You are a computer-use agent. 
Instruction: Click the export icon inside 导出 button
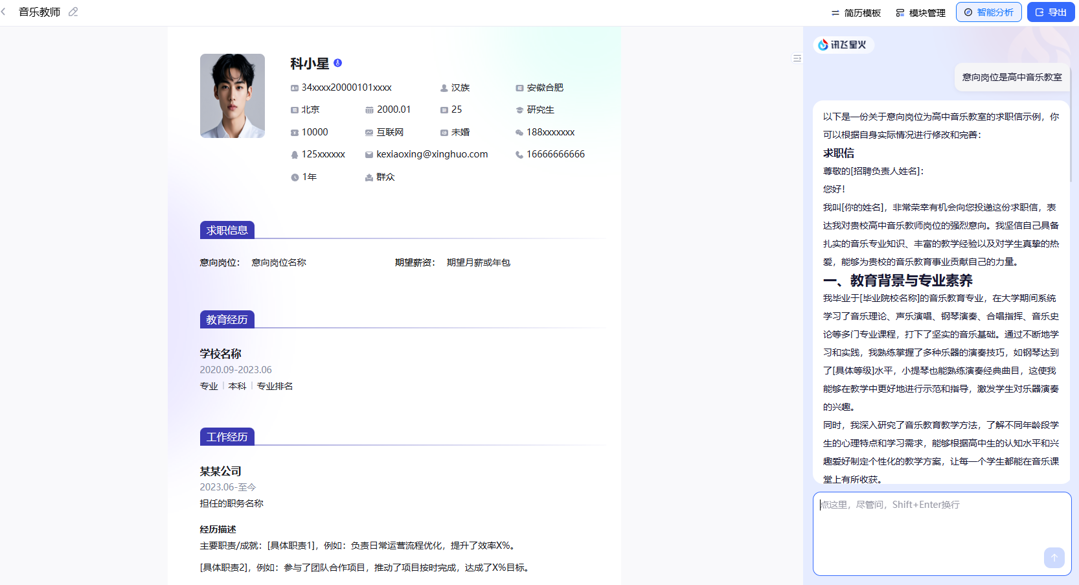point(1037,12)
